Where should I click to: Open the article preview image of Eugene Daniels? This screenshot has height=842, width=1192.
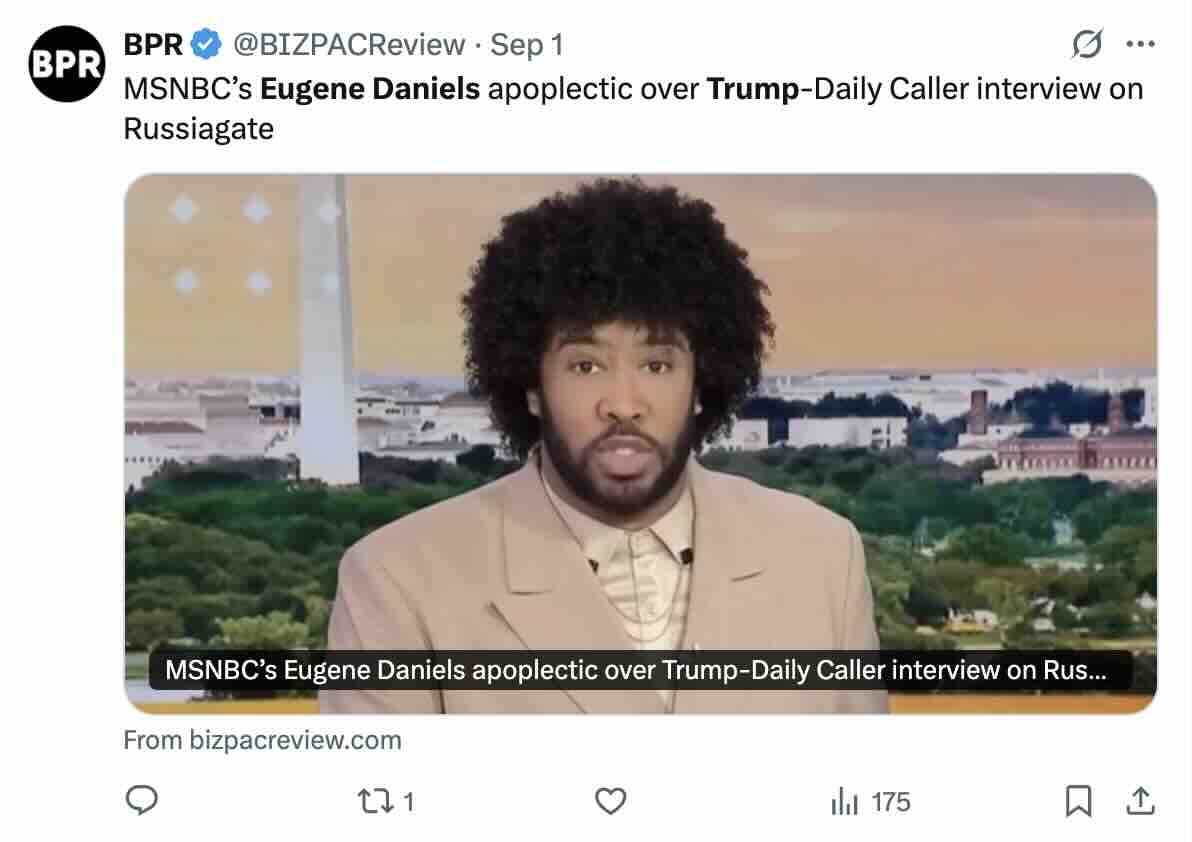tap(640, 443)
